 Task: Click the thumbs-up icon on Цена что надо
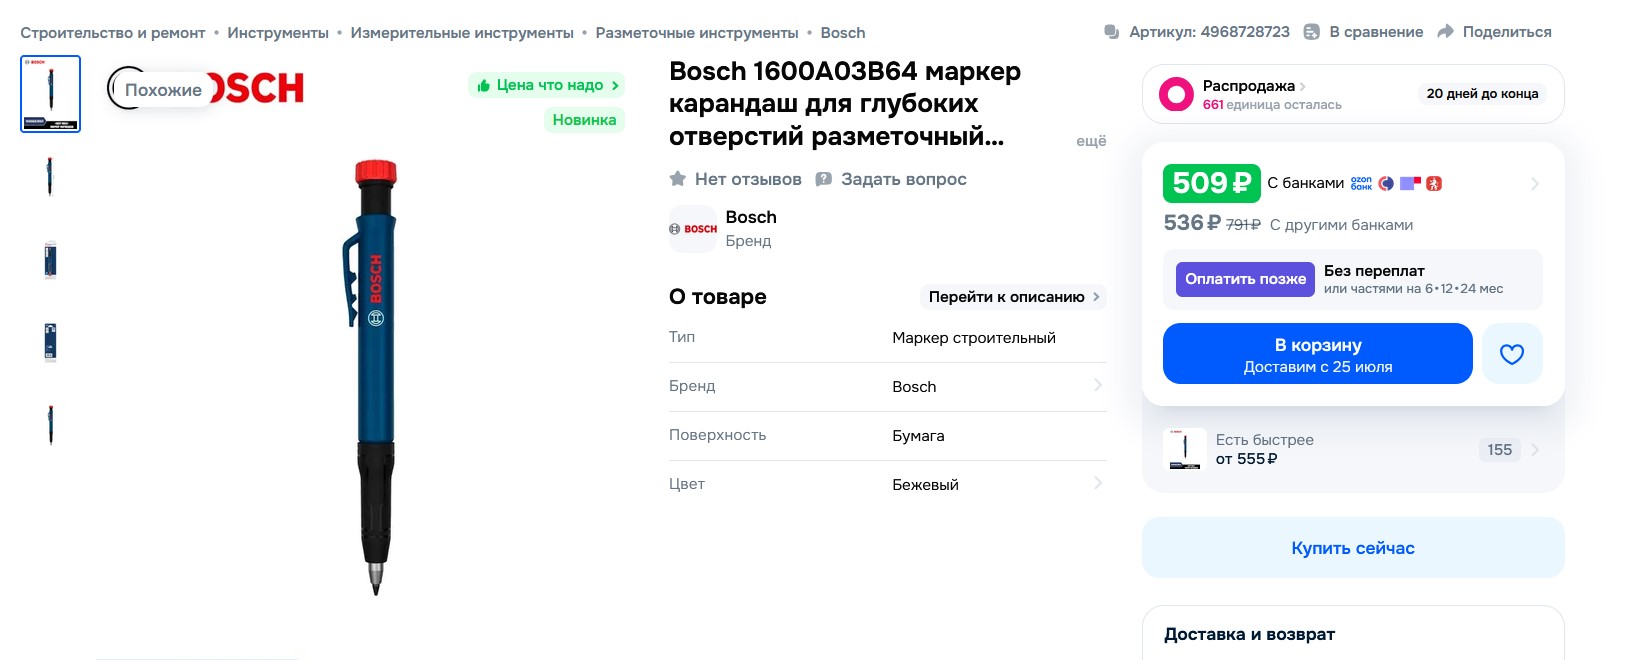click(484, 85)
